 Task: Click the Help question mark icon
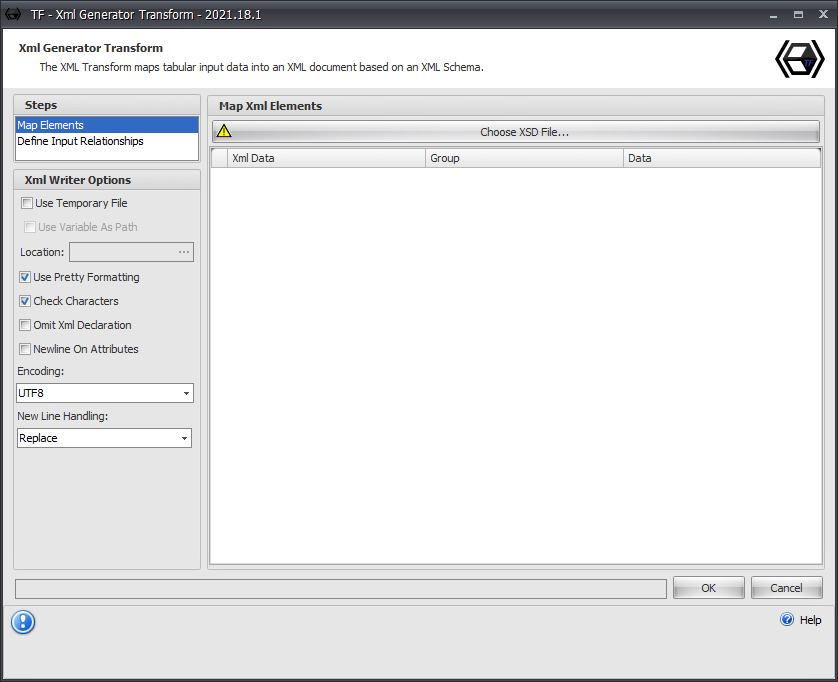pyautogui.click(x=787, y=619)
